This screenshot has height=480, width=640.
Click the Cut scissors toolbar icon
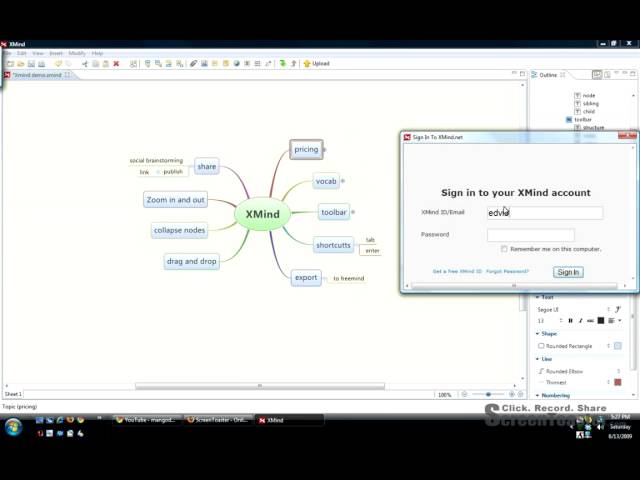(x=85, y=64)
